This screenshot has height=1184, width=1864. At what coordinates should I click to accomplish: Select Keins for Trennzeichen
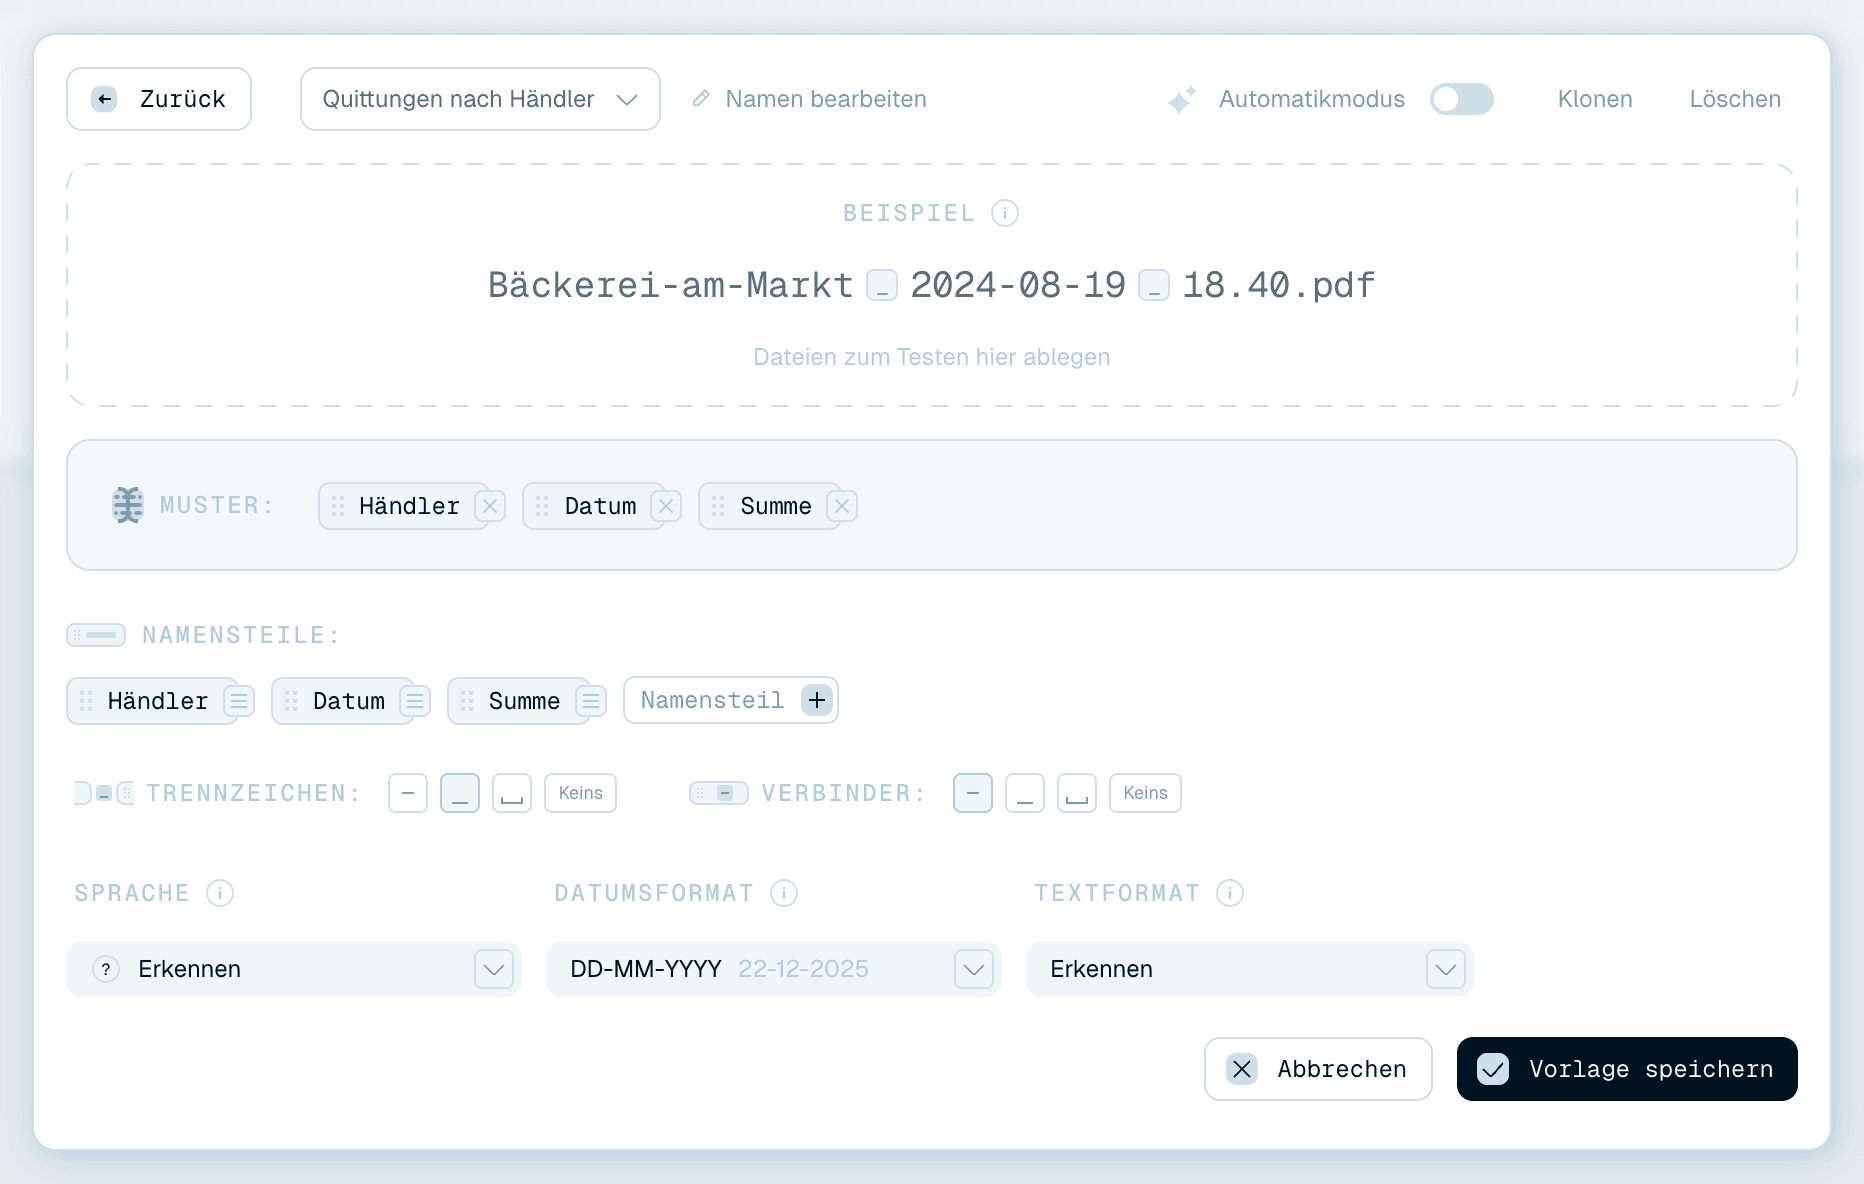pos(580,793)
